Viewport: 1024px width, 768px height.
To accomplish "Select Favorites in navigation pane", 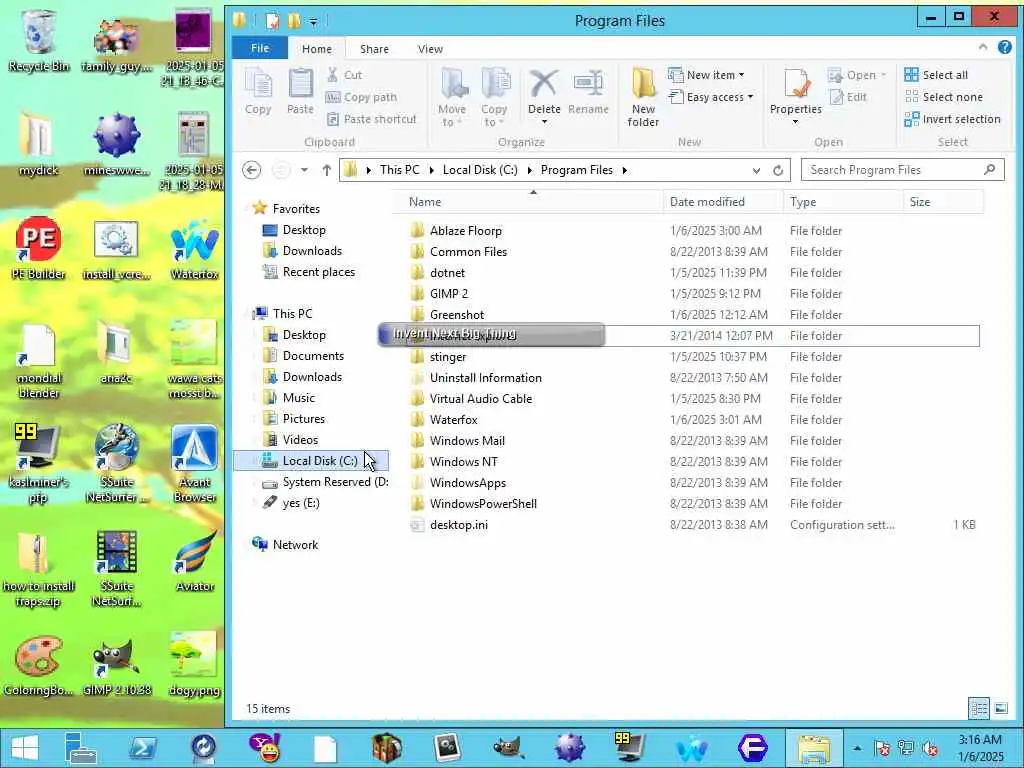I will [296, 208].
